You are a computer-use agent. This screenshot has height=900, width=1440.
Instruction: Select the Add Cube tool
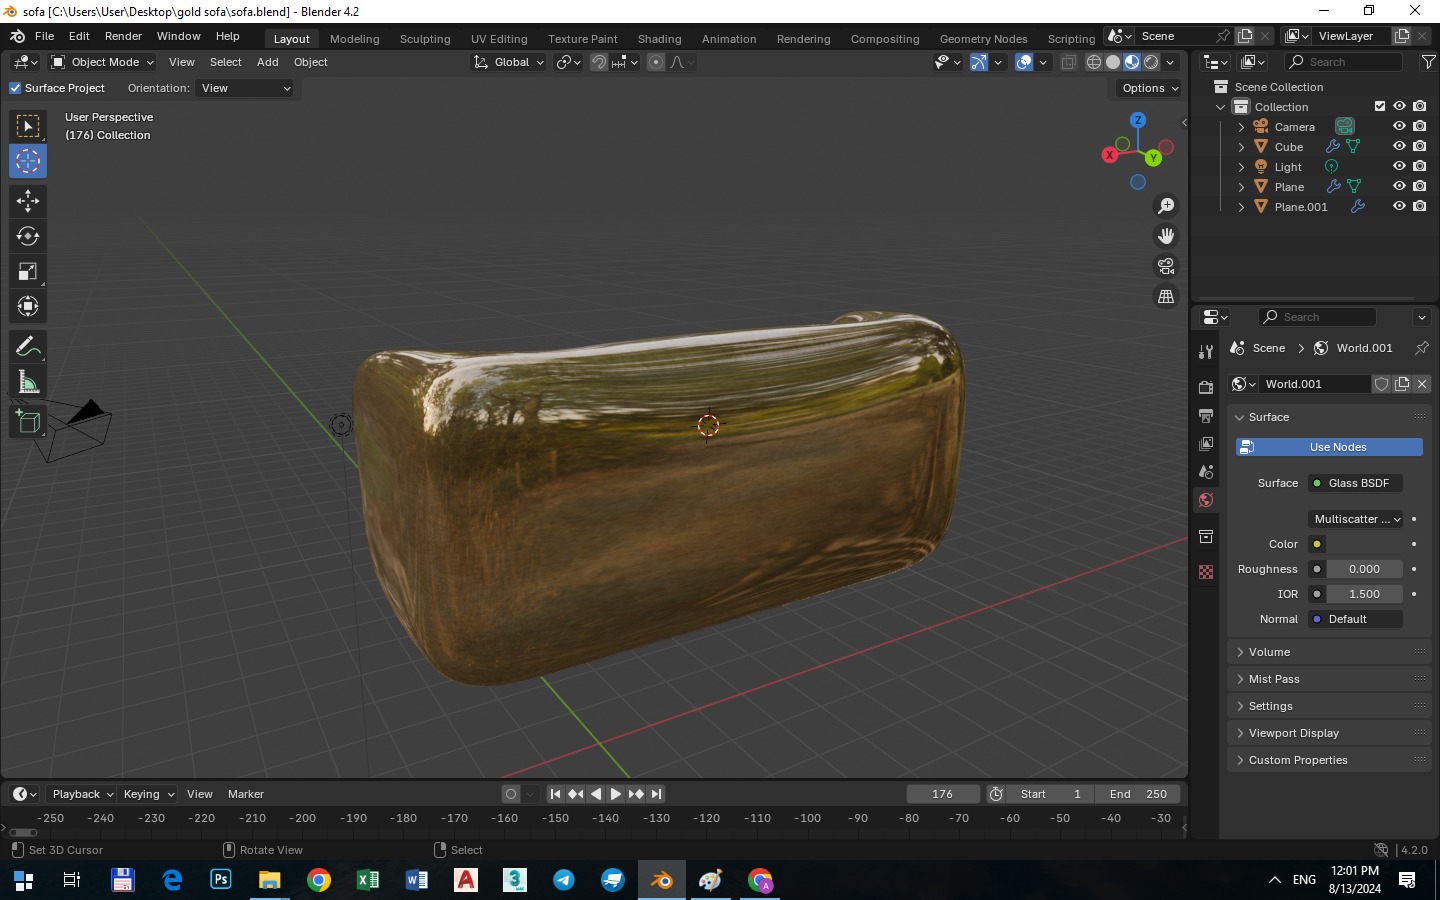click(x=28, y=422)
